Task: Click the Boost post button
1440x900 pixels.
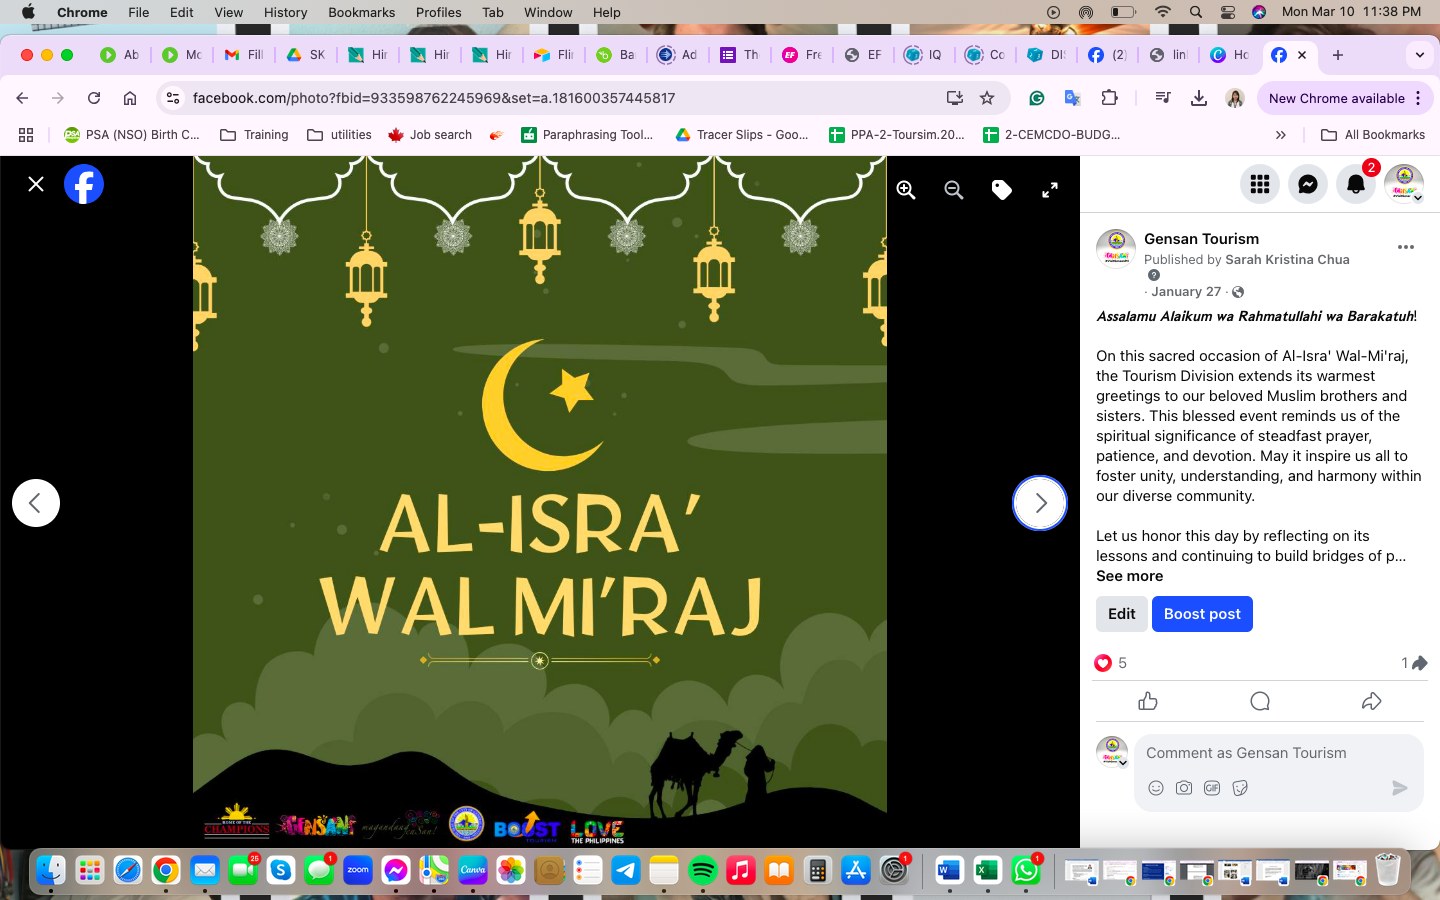Action: (x=1202, y=614)
